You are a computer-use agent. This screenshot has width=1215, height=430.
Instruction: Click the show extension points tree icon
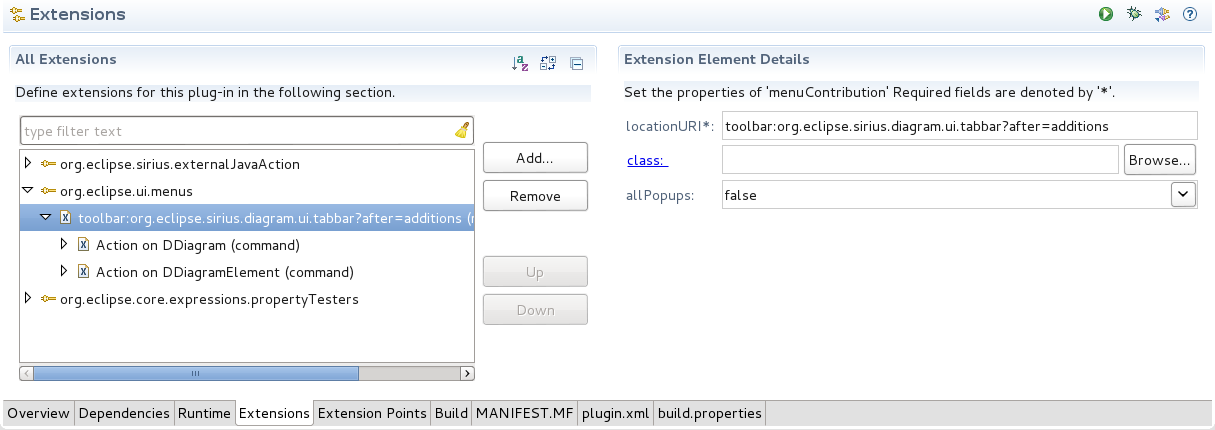pos(547,63)
